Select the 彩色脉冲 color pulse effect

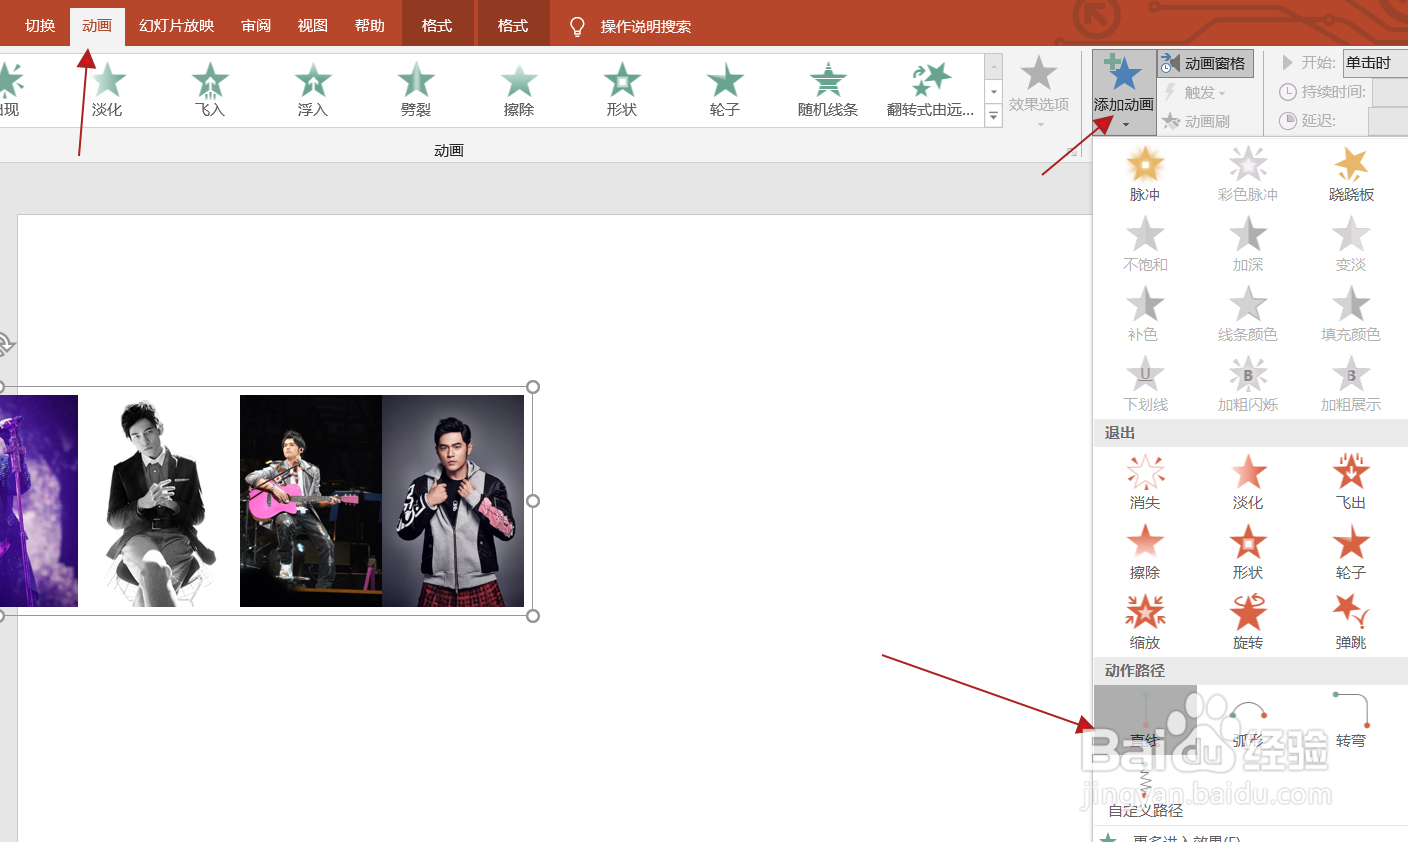pyautogui.click(x=1248, y=174)
